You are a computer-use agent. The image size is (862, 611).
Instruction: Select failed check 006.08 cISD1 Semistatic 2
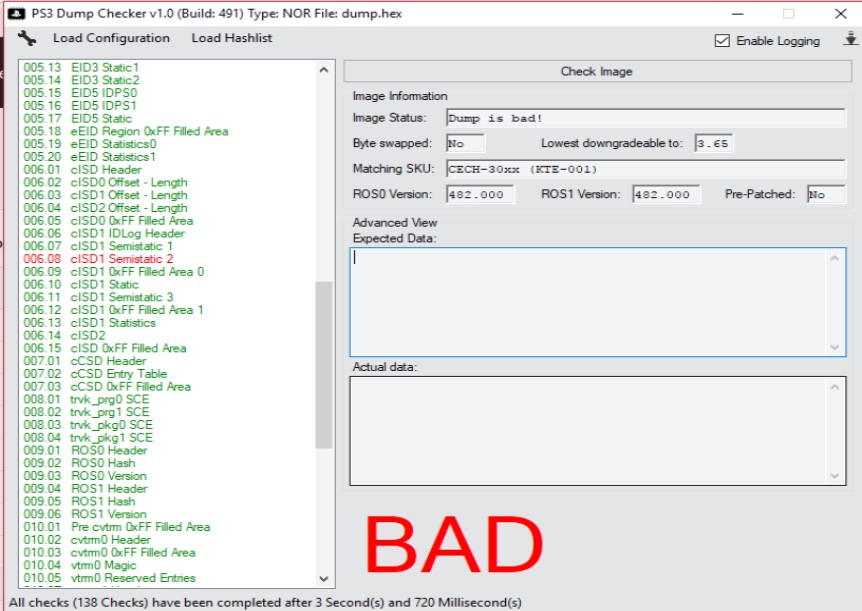[98, 258]
